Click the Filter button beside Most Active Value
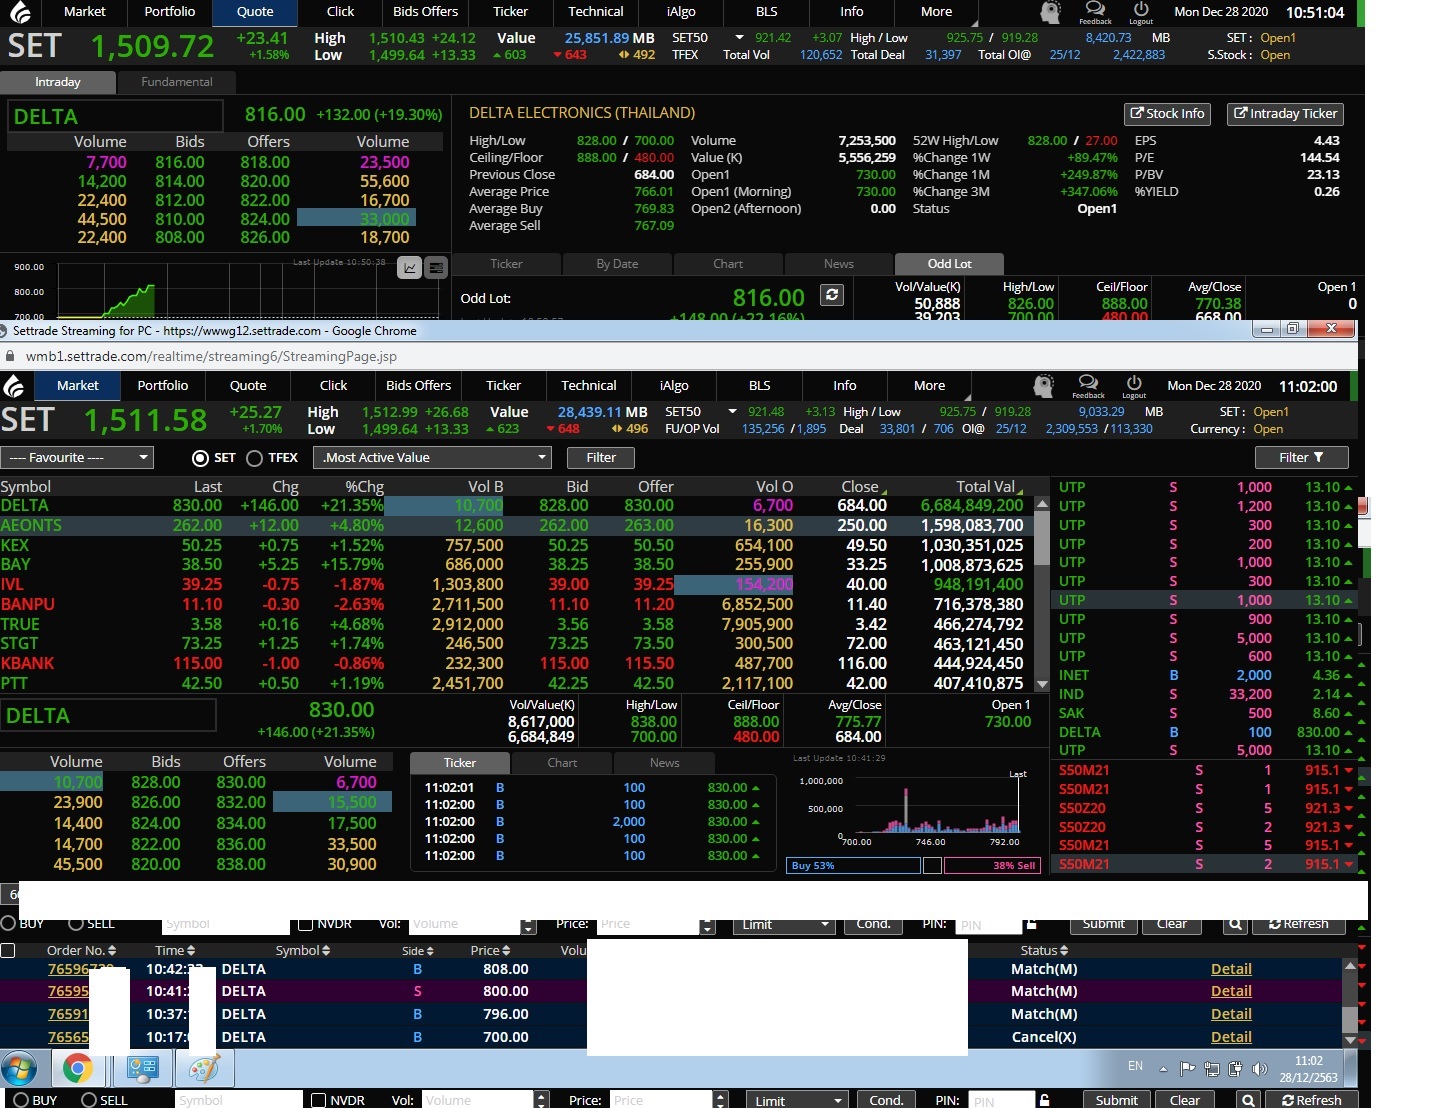The width and height of the screenshot is (1442, 1108). click(x=601, y=457)
